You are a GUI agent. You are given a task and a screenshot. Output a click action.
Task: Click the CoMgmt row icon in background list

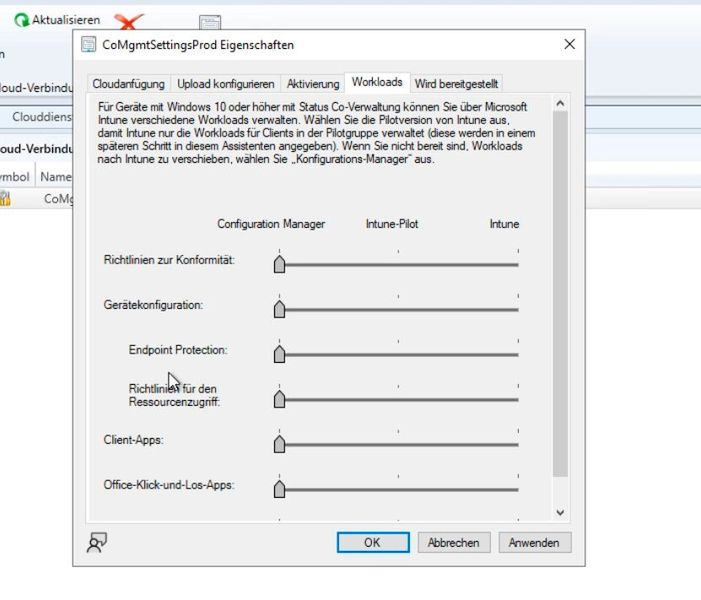(x=4, y=198)
